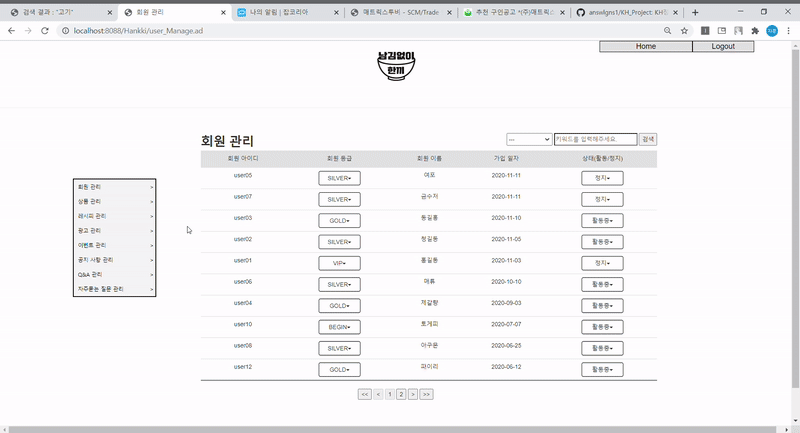Viewport: 800px width, 433px height.
Task: Open grade dropdown SILVER for user07
Action: click(x=339, y=199)
